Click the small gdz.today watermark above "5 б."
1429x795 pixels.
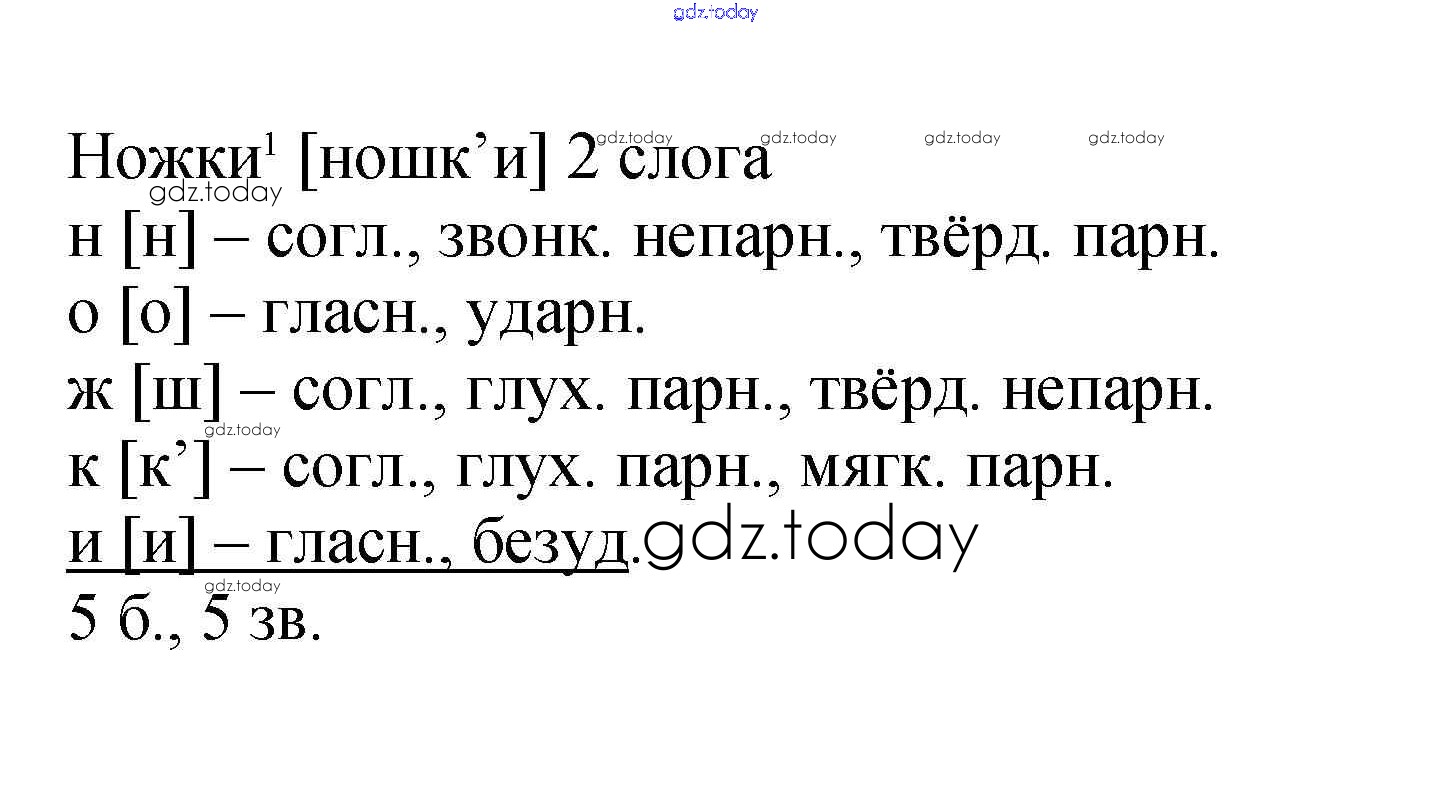(x=242, y=586)
